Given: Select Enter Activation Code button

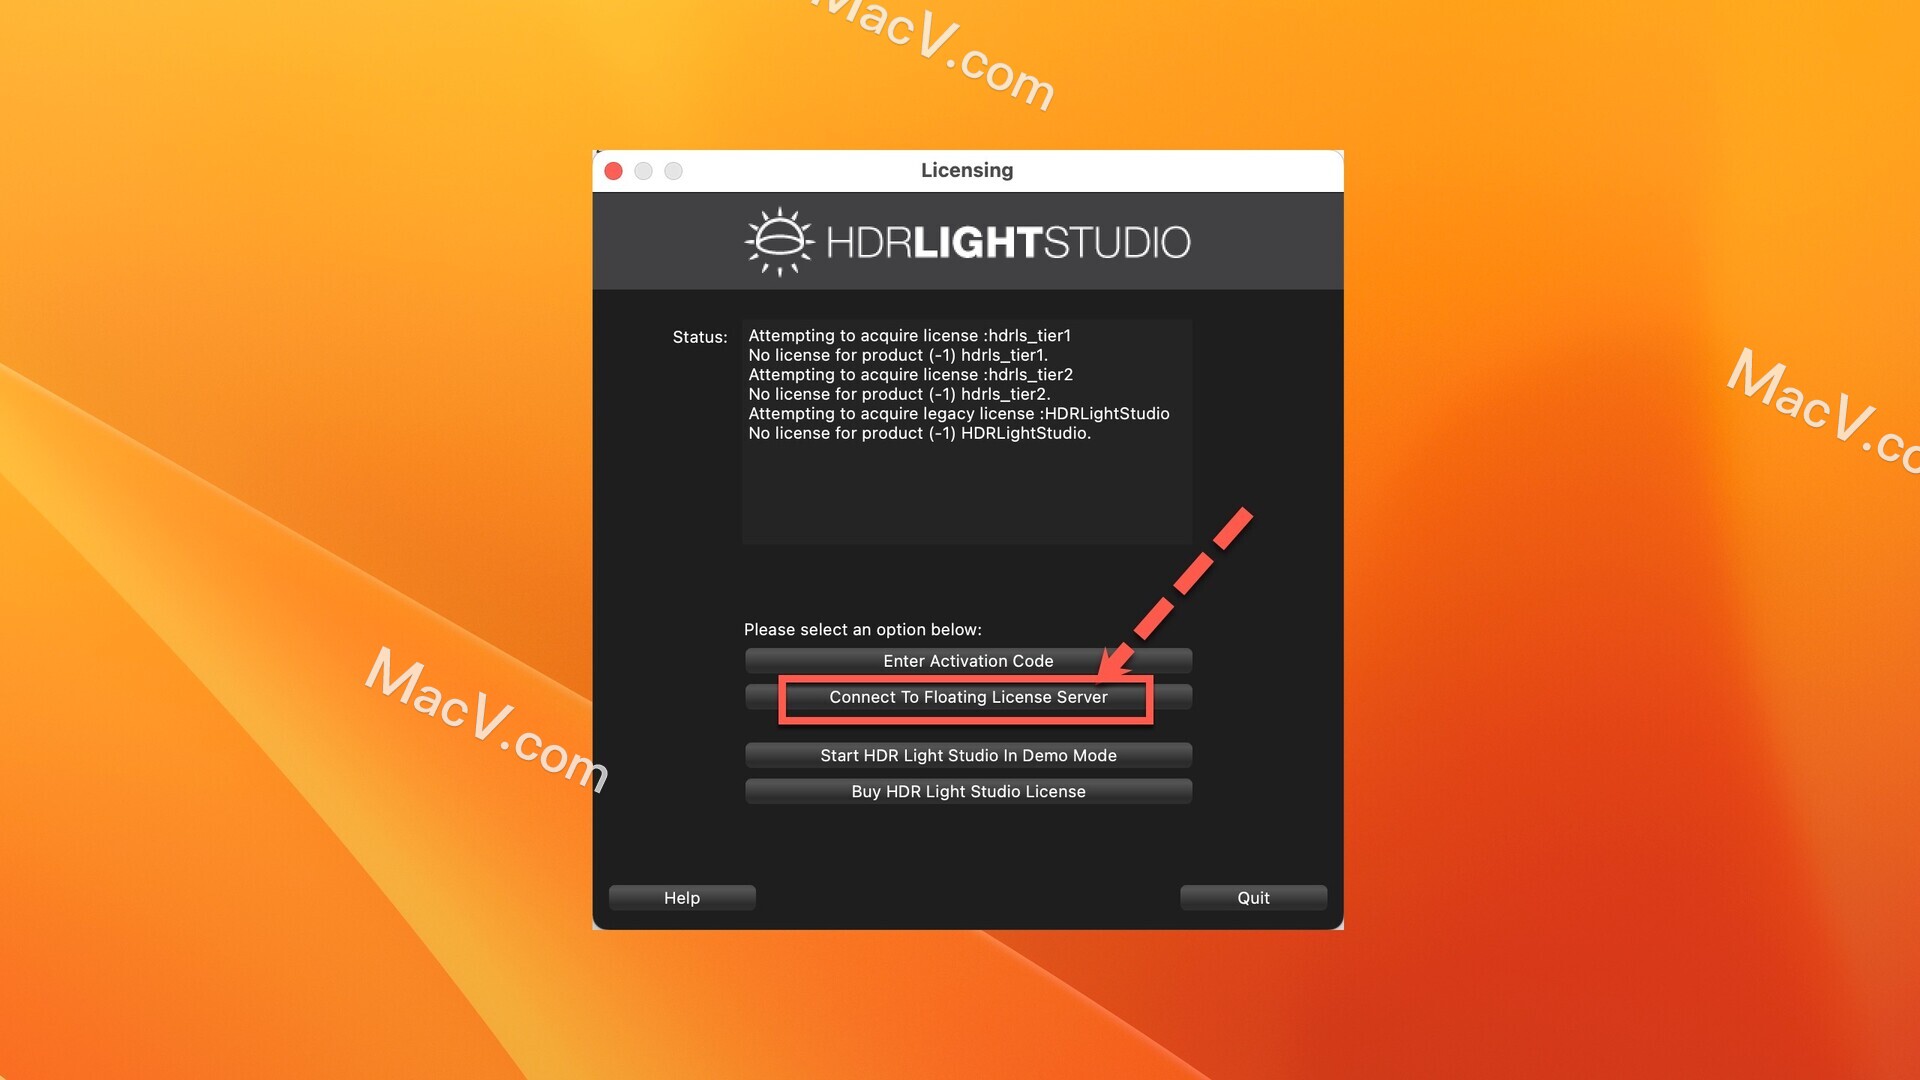Looking at the screenshot, I should pos(968,661).
